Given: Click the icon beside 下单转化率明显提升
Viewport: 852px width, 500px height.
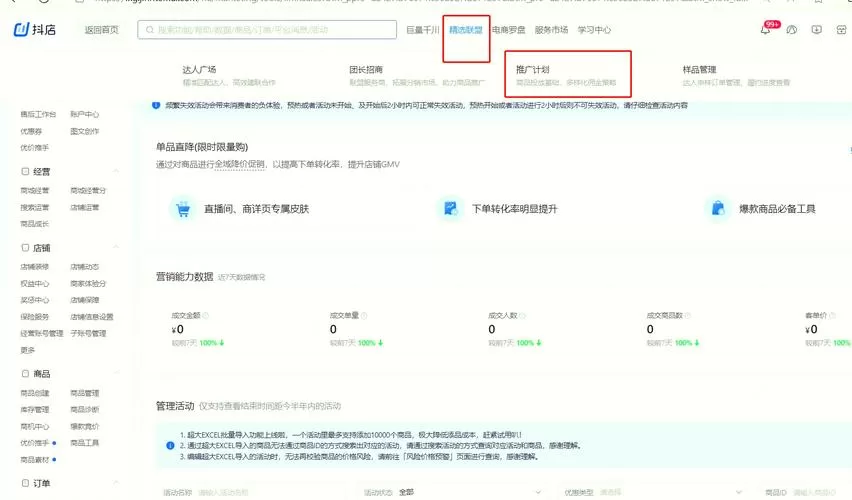Looking at the screenshot, I should tap(450, 208).
